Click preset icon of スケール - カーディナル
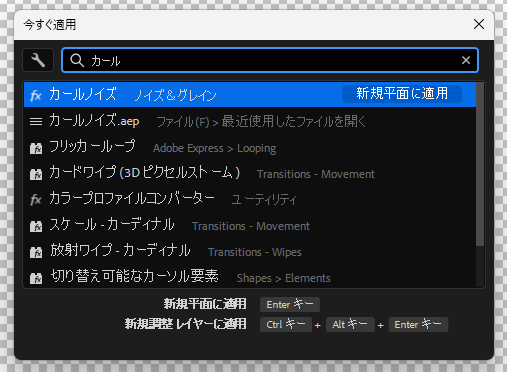This screenshot has width=507, height=372. (36, 226)
